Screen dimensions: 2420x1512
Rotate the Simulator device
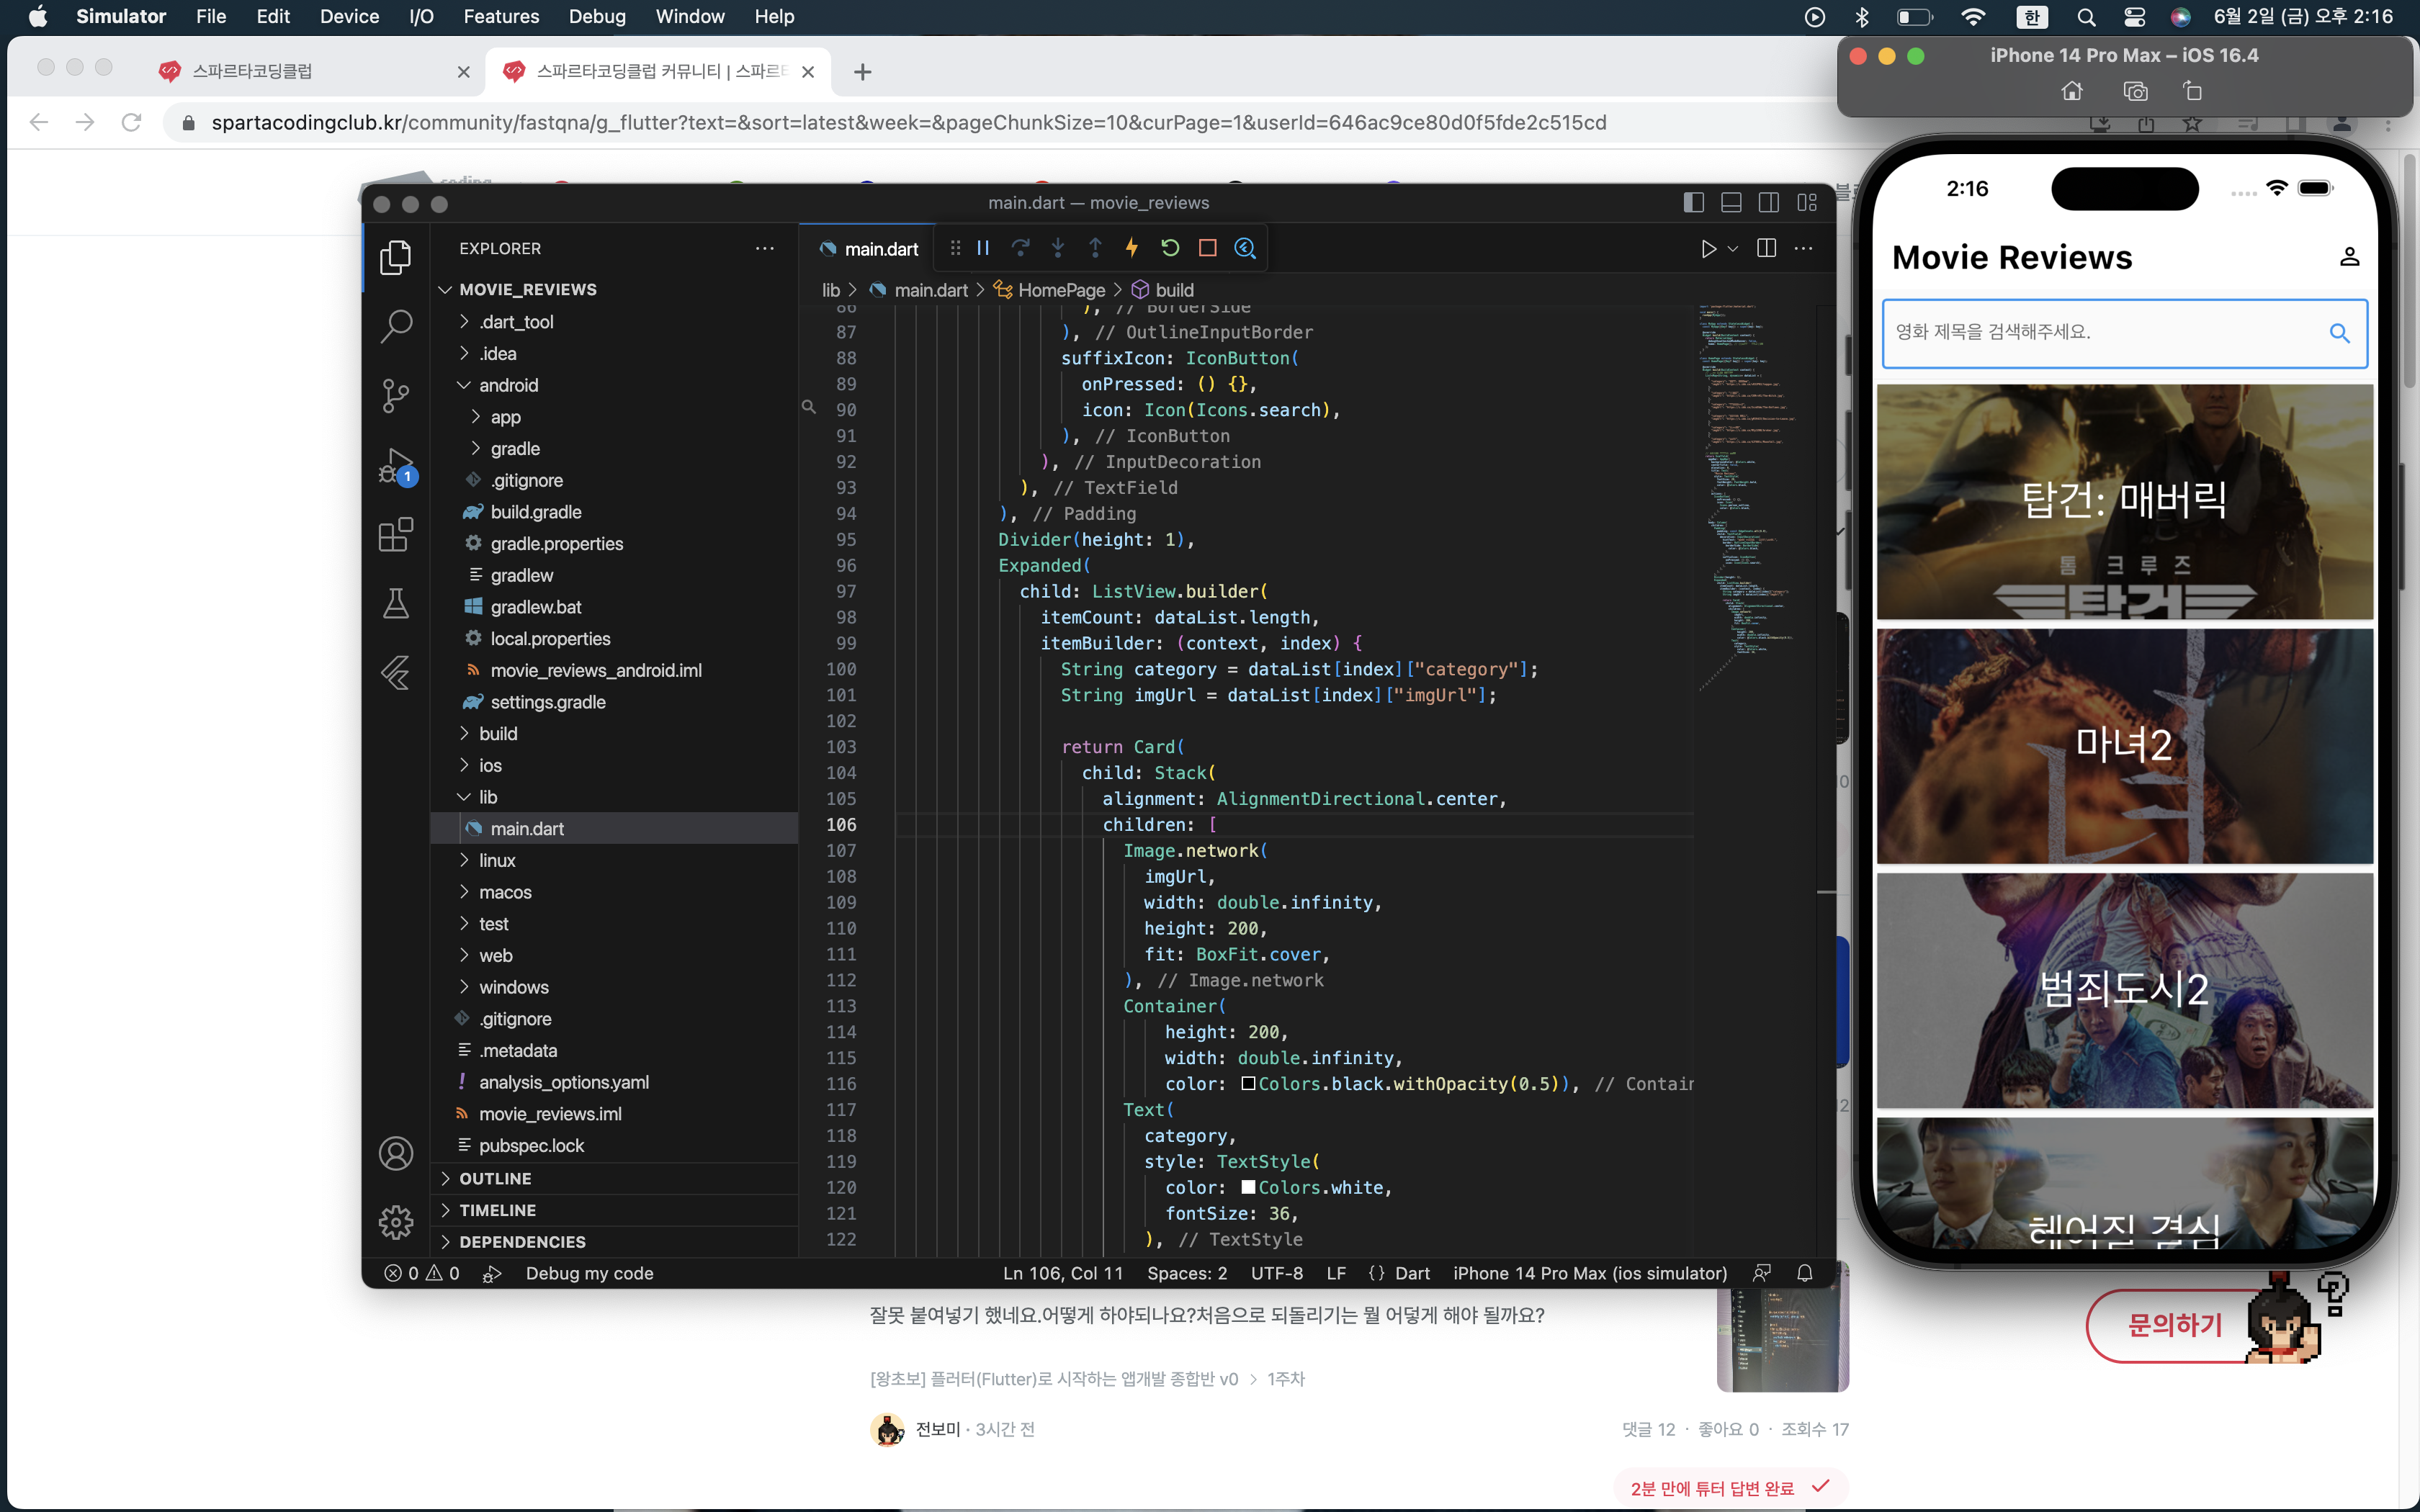coord(2192,91)
